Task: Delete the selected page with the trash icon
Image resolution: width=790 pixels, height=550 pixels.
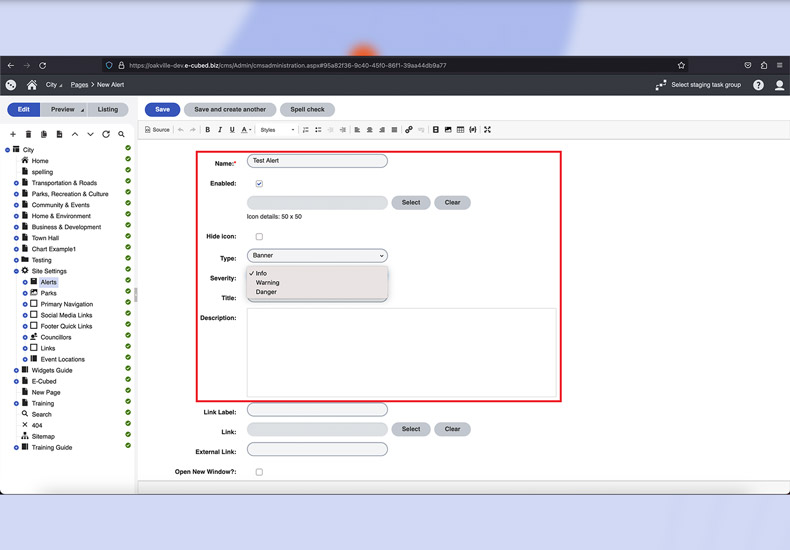Action: 28,134
